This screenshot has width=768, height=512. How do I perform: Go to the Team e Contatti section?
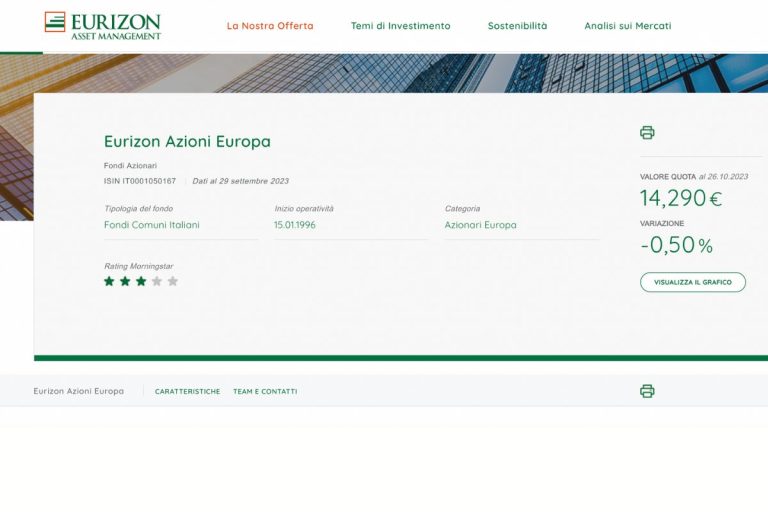coord(265,391)
